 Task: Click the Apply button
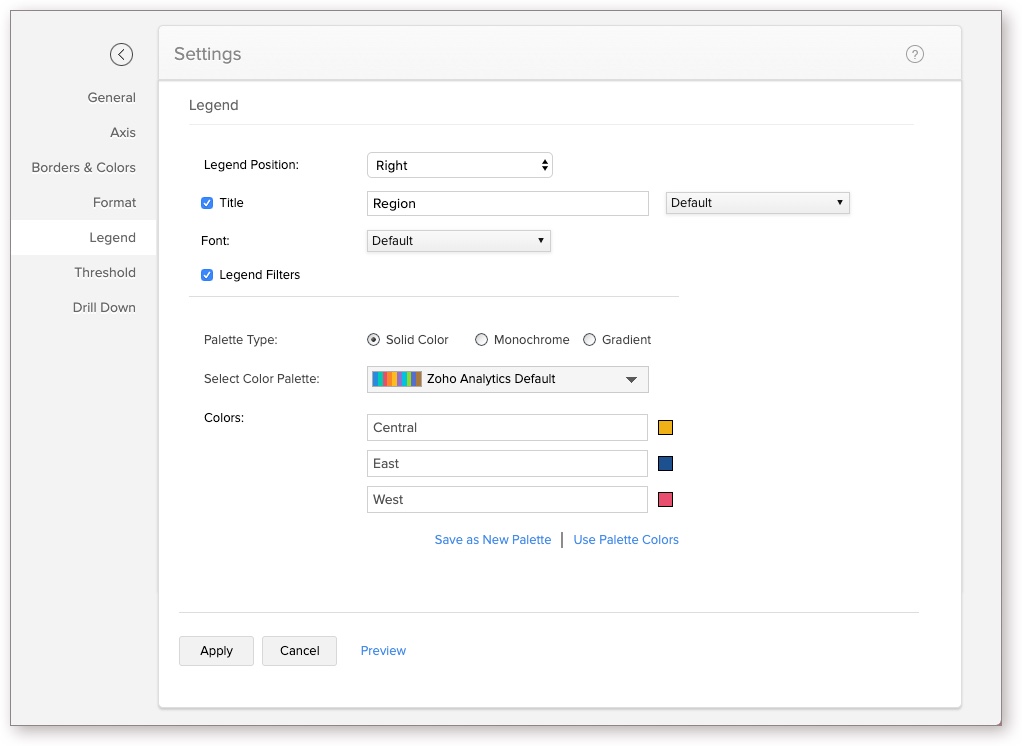point(216,651)
